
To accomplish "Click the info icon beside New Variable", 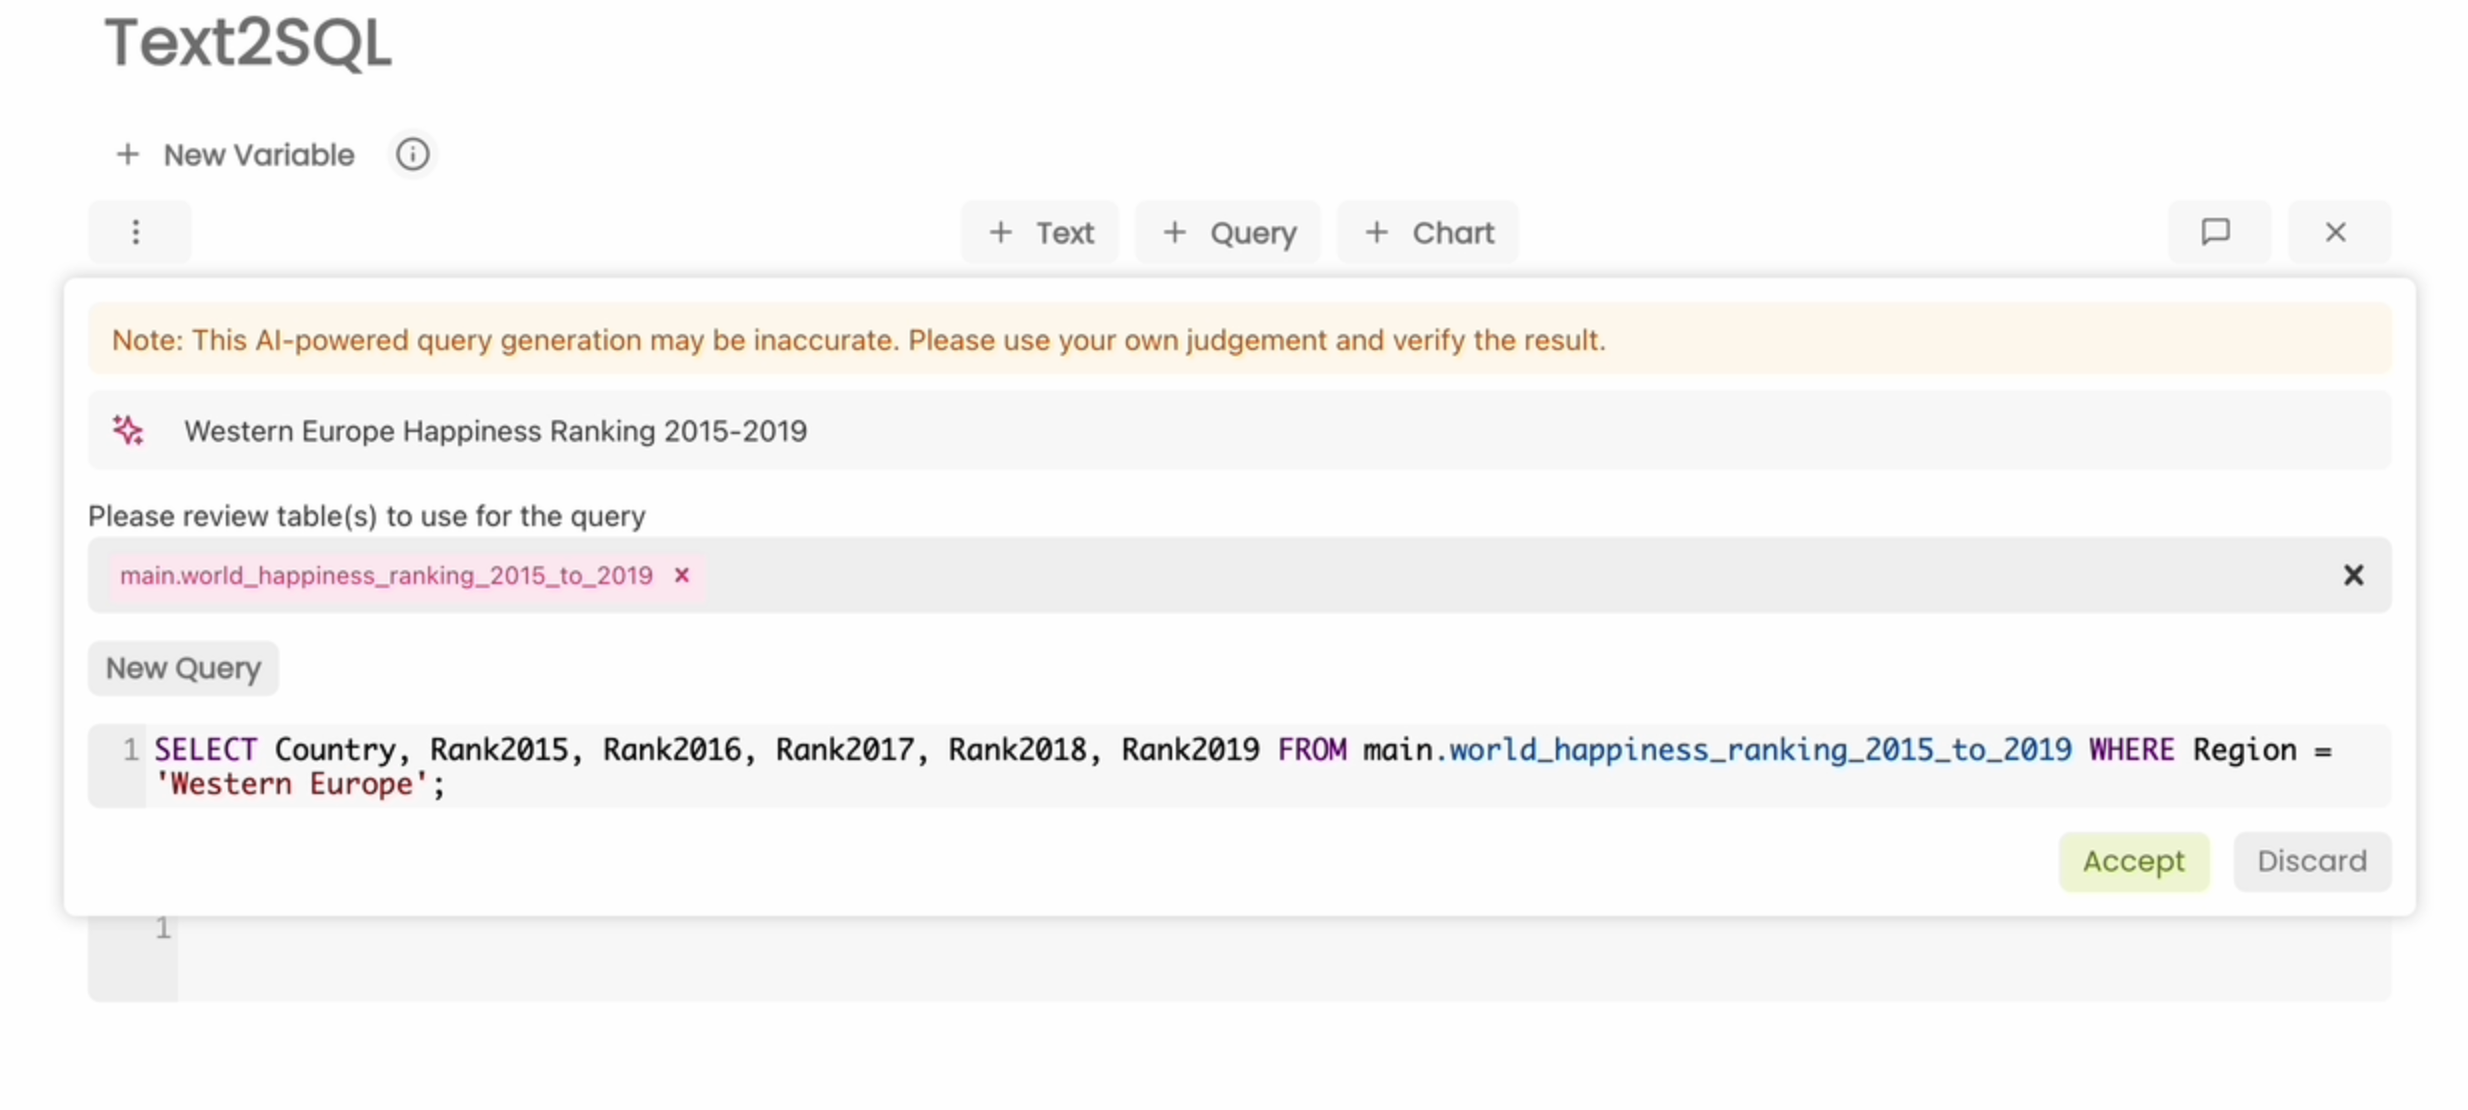I will [x=412, y=154].
